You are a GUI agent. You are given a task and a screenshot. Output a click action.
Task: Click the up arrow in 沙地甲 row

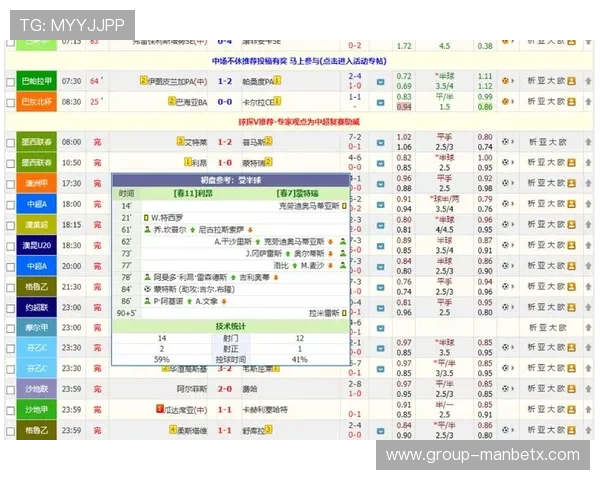588,410
